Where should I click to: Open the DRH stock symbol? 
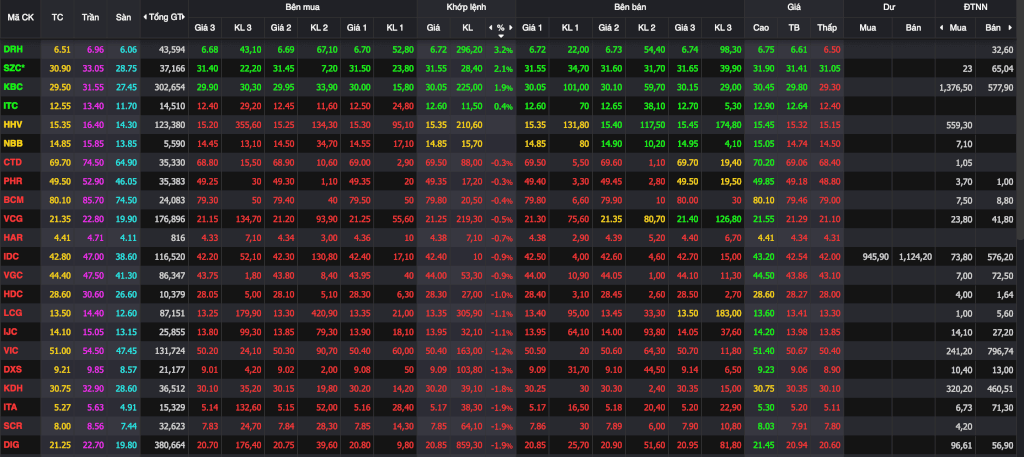[x=12, y=49]
